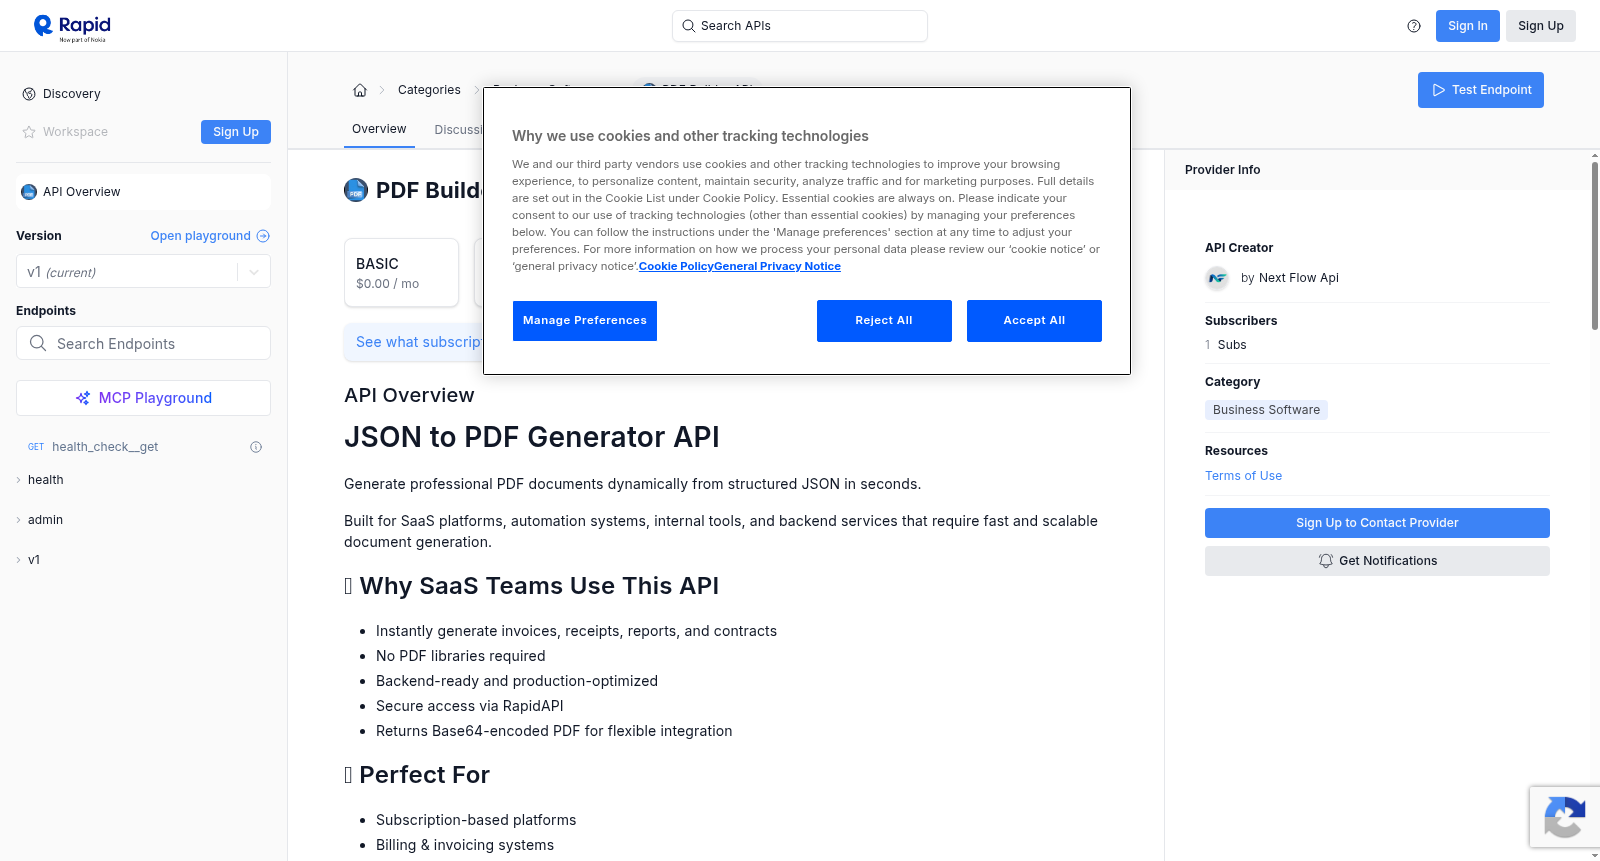The width and height of the screenshot is (1600, 861).
Task: Click the Get Notifications button
Action: coord(1377,561)
